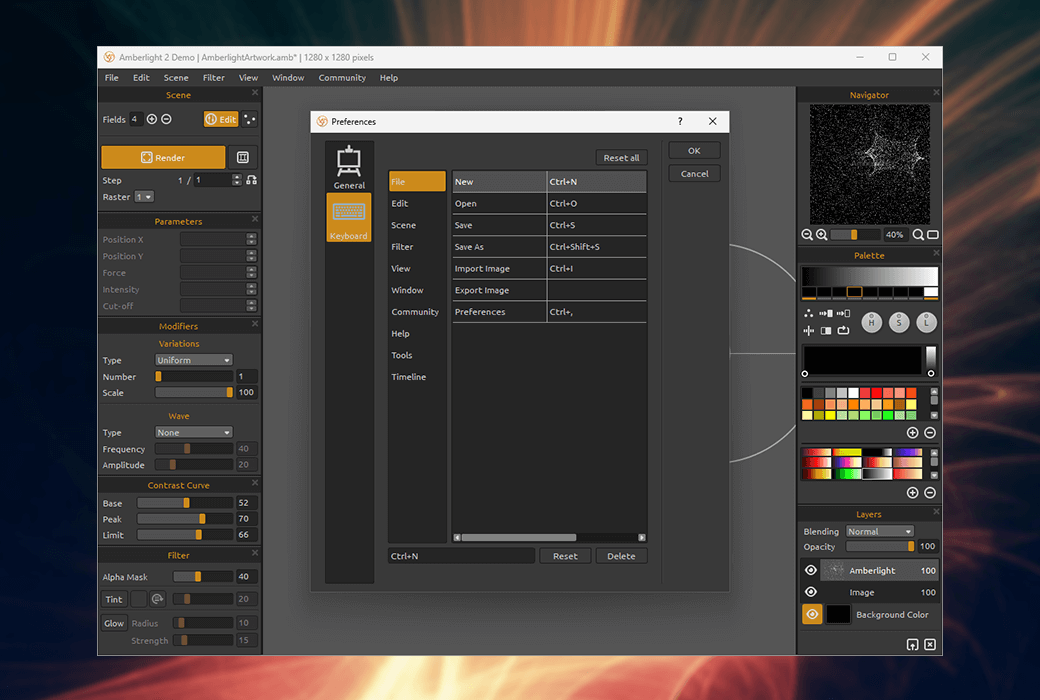
Task: Click the Preferences help question mark
Action: coord(680,121)
